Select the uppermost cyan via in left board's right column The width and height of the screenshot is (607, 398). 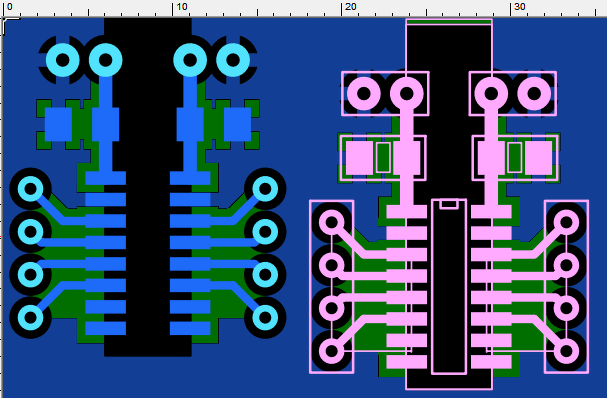[x=265, y=189]
